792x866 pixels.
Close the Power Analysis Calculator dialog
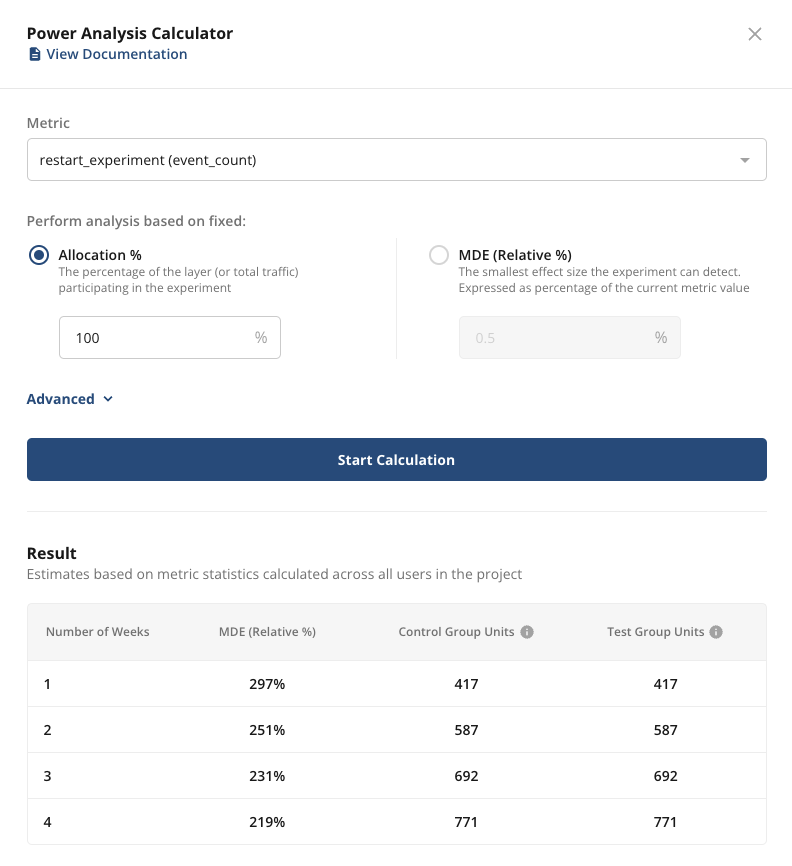[x=755, y=34]
